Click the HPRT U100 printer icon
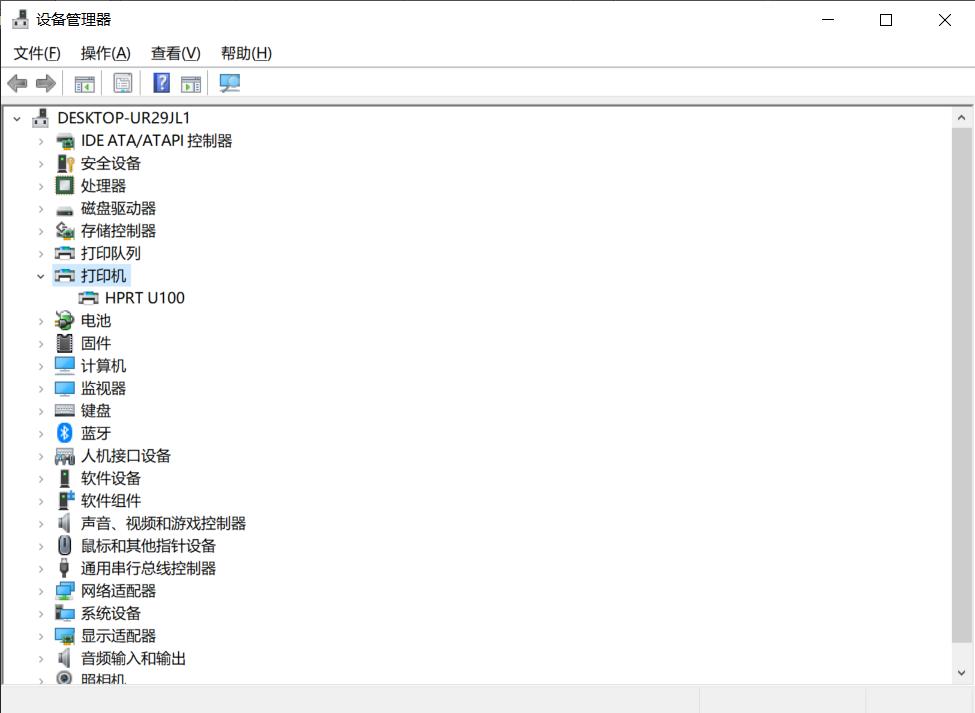The height and width of the screenshot is (713, 975). click(x=88, y=298)
